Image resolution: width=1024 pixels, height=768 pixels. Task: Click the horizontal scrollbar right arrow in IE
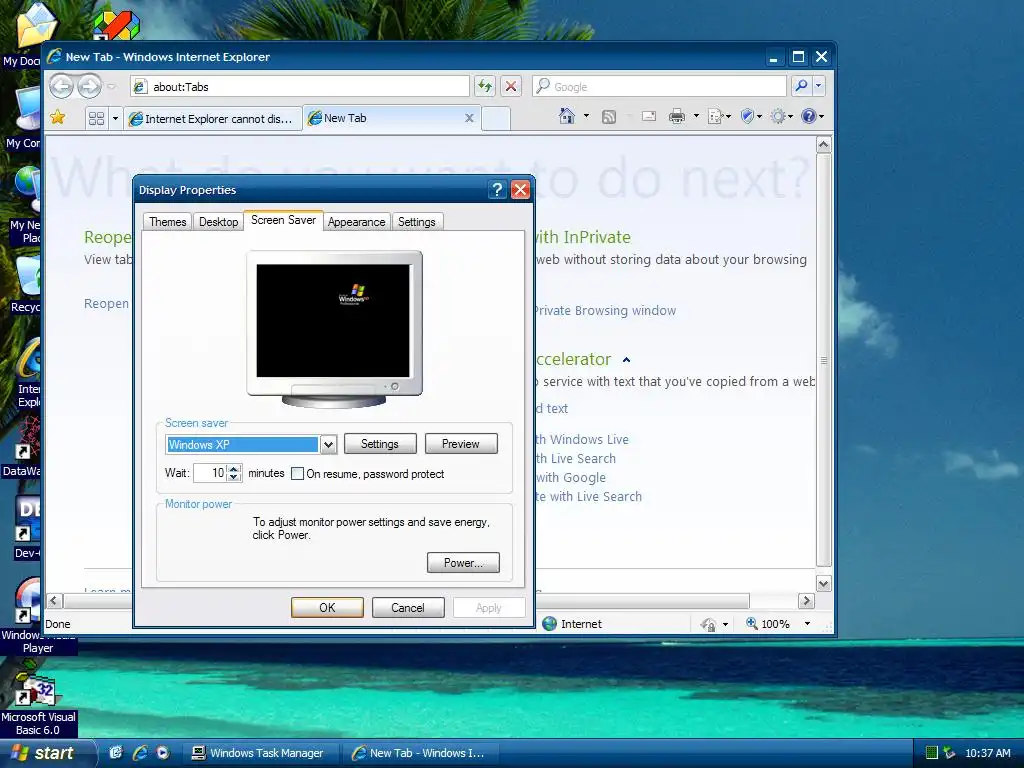[807, 601]
